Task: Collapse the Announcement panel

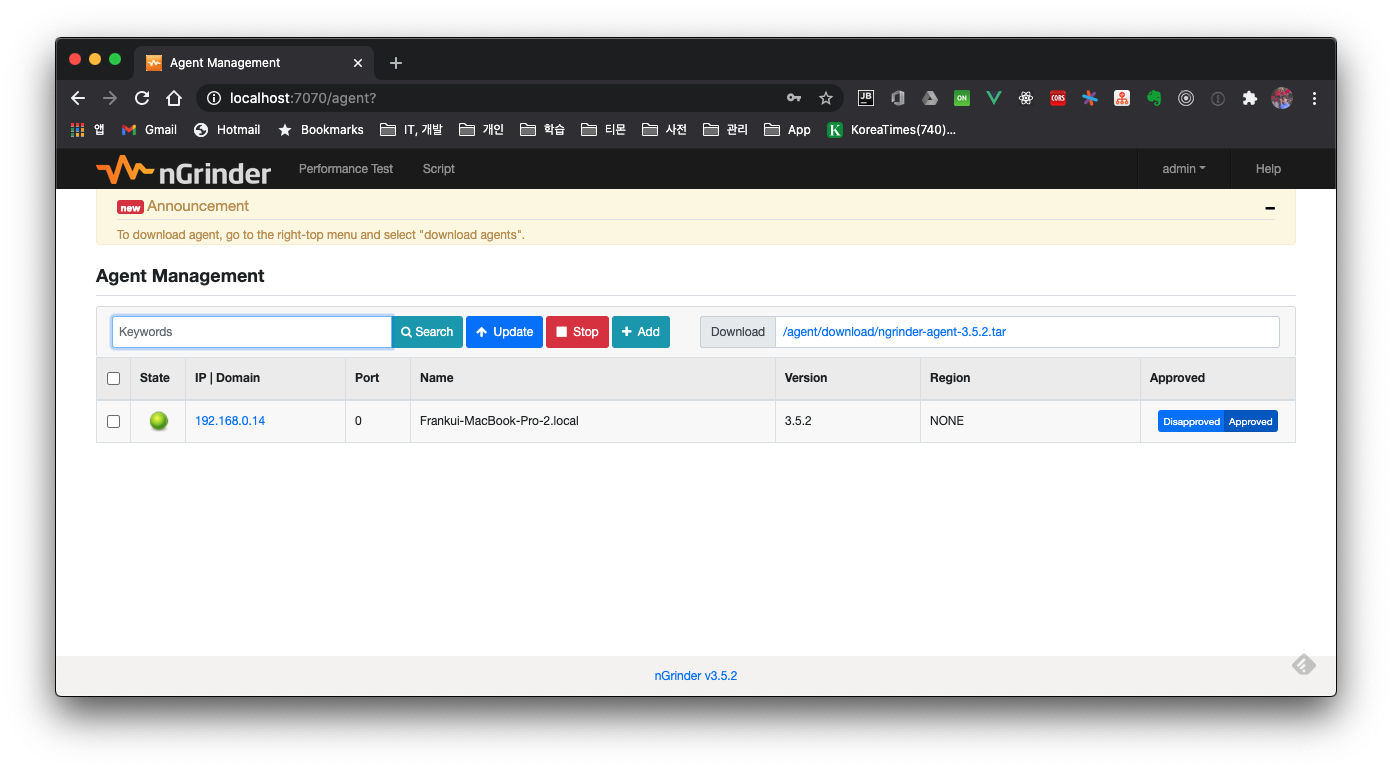Action: (1269, 208)
